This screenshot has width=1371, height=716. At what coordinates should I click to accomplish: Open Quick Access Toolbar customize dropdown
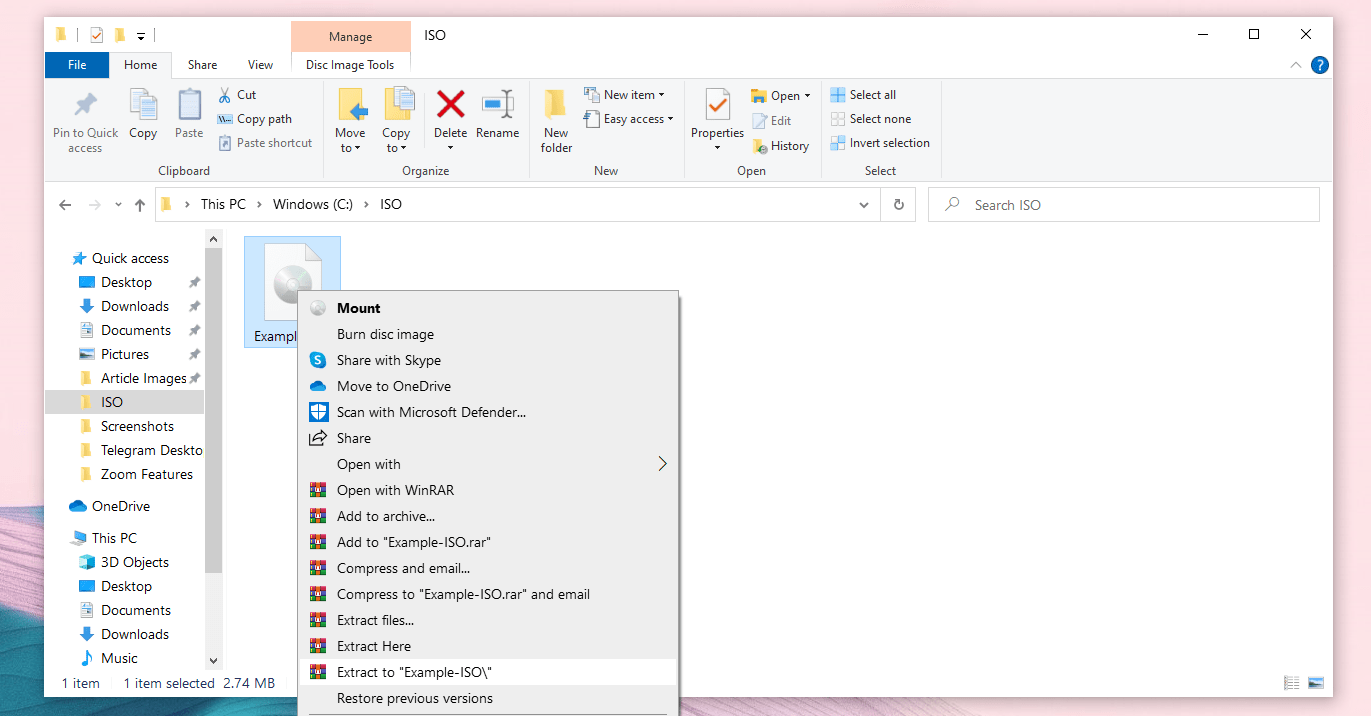point(141,36)
